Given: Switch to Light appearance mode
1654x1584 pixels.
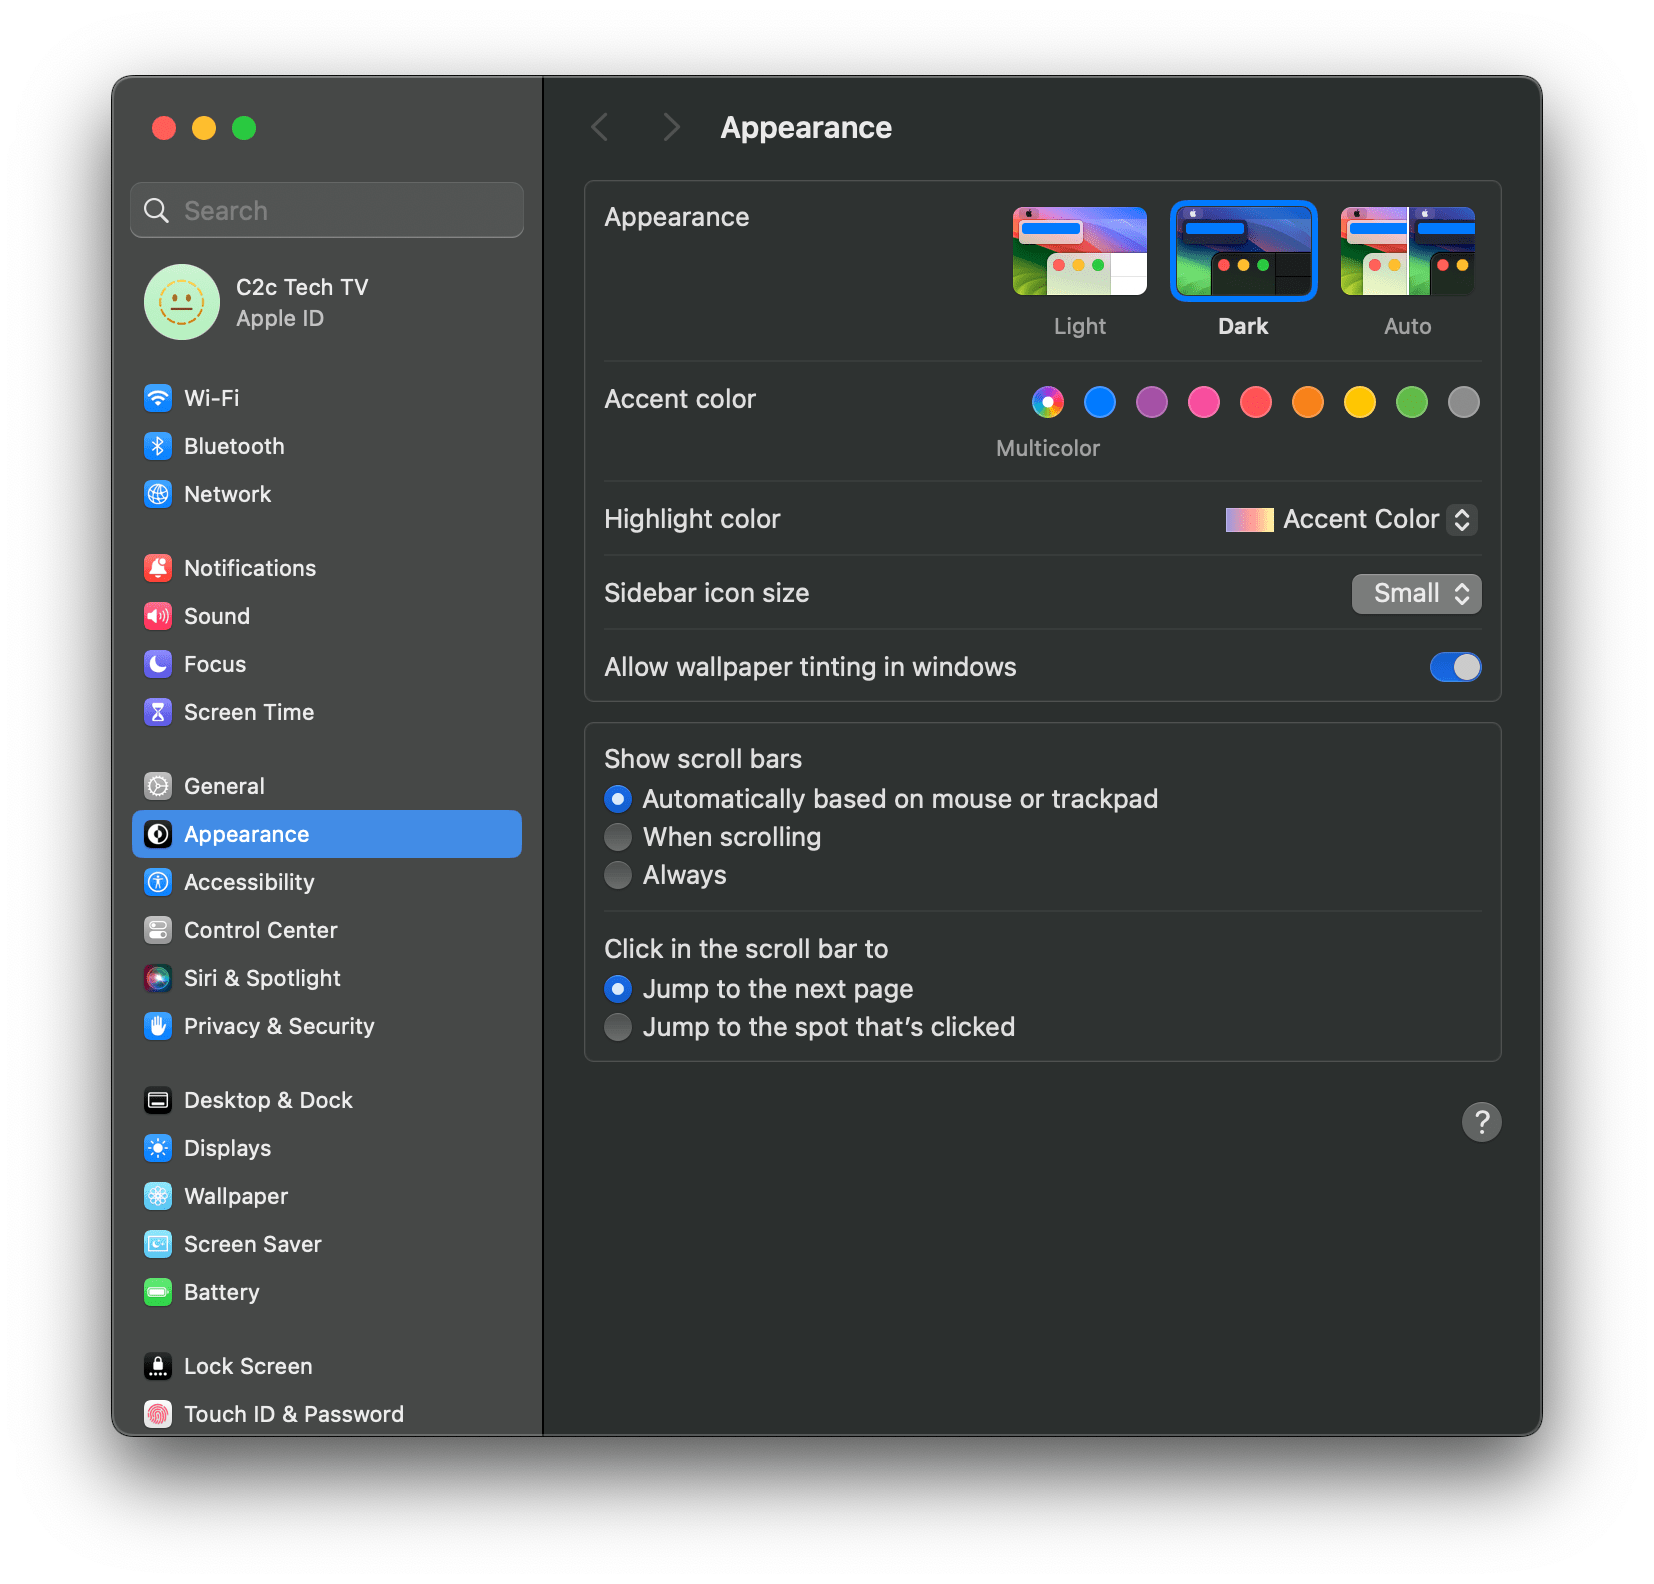Looking at the screenshot, I should 1079,251.
